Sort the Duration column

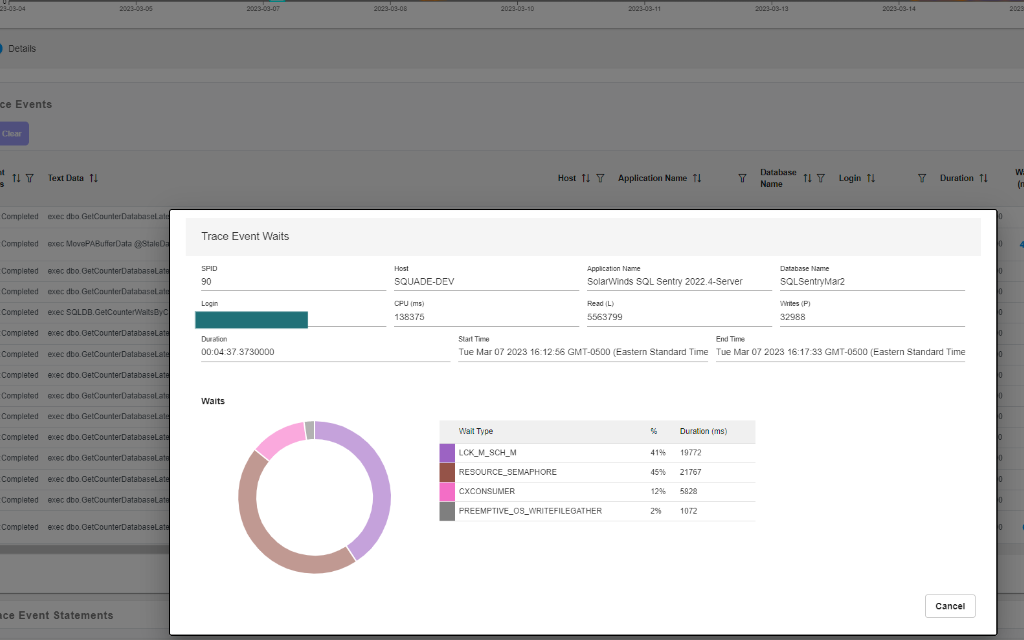983,178
